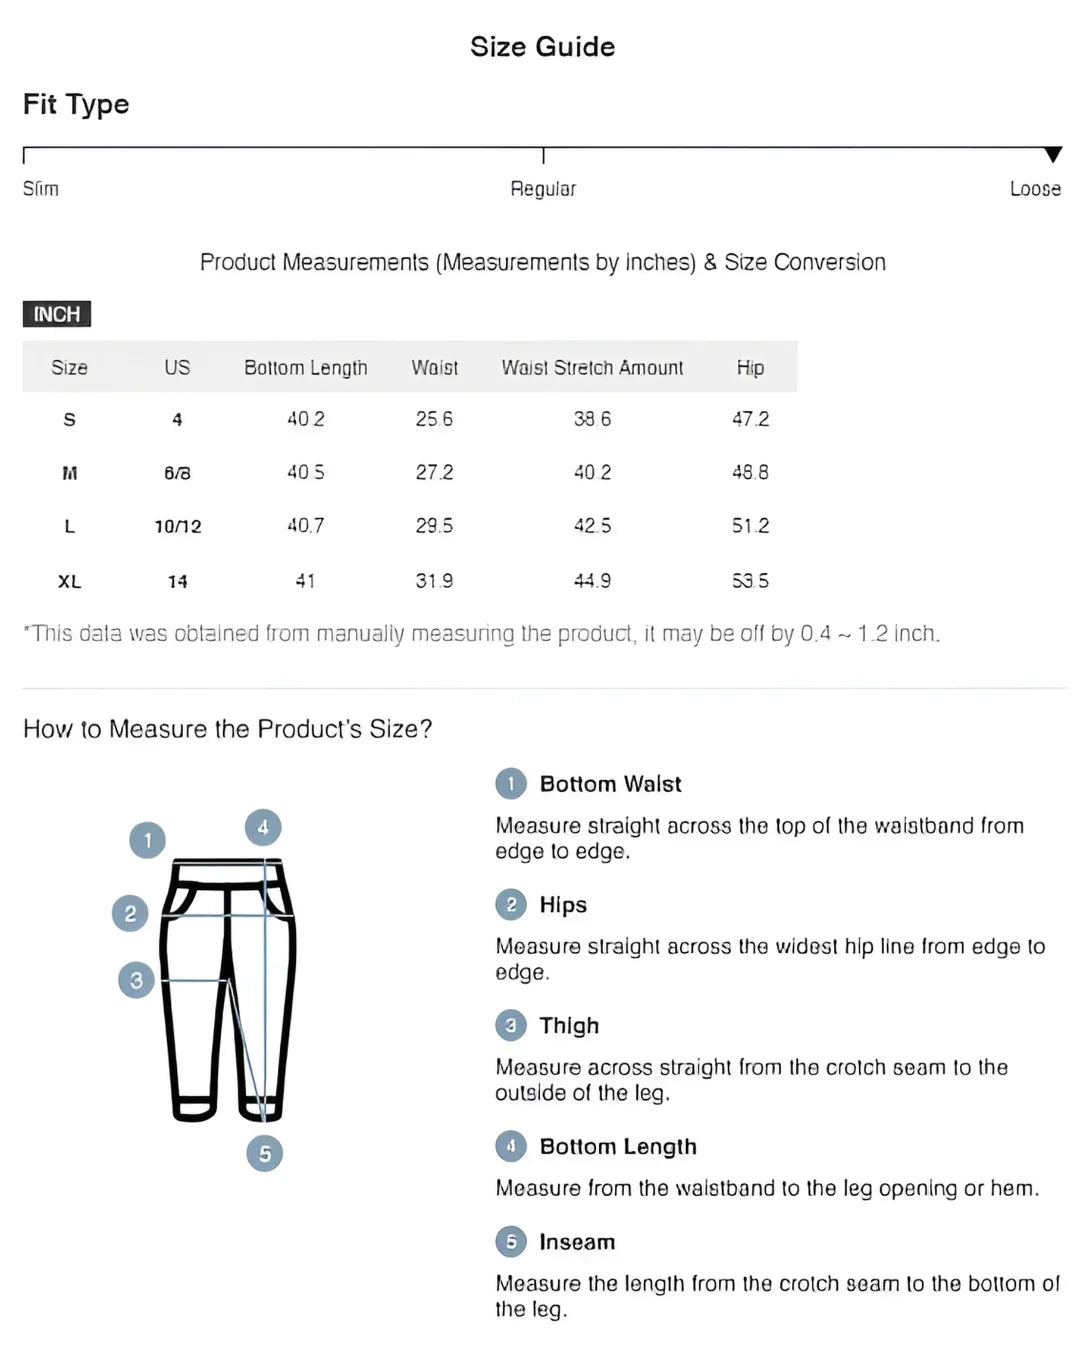The height and width of the screenshot is (1350, 1080).
Task: Click the Loose triangle marker on fit scale
Action: point(1052,154)
